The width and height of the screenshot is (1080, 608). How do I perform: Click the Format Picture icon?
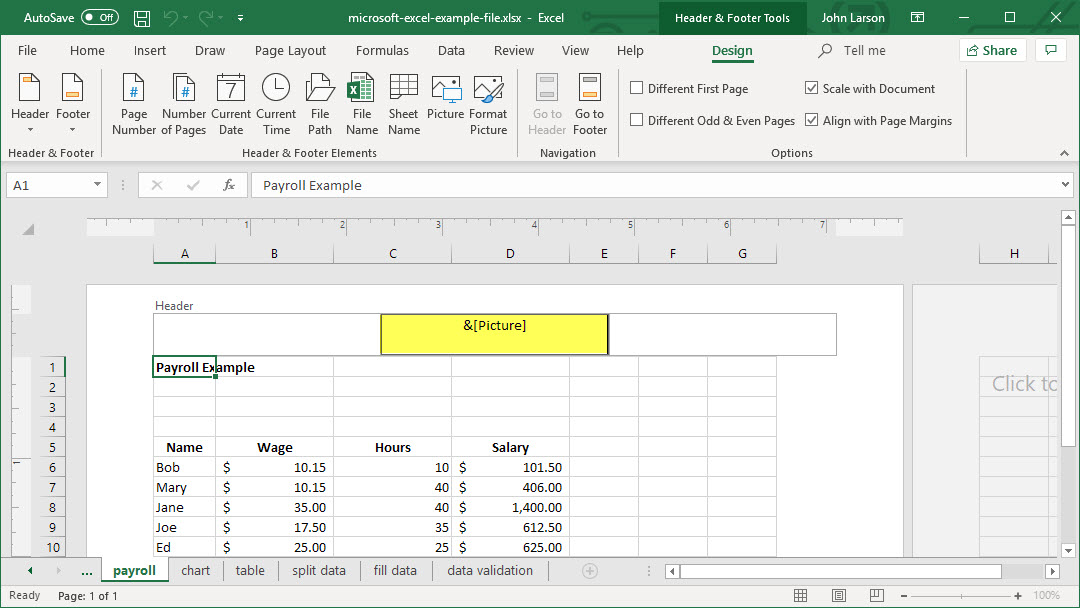coord(488,104)
